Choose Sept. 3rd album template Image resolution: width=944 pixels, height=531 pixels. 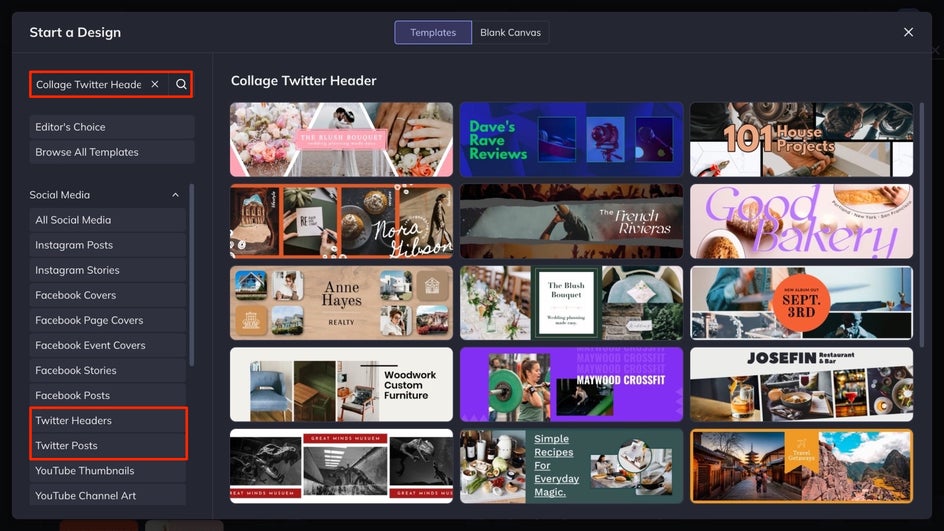[801, 303]
